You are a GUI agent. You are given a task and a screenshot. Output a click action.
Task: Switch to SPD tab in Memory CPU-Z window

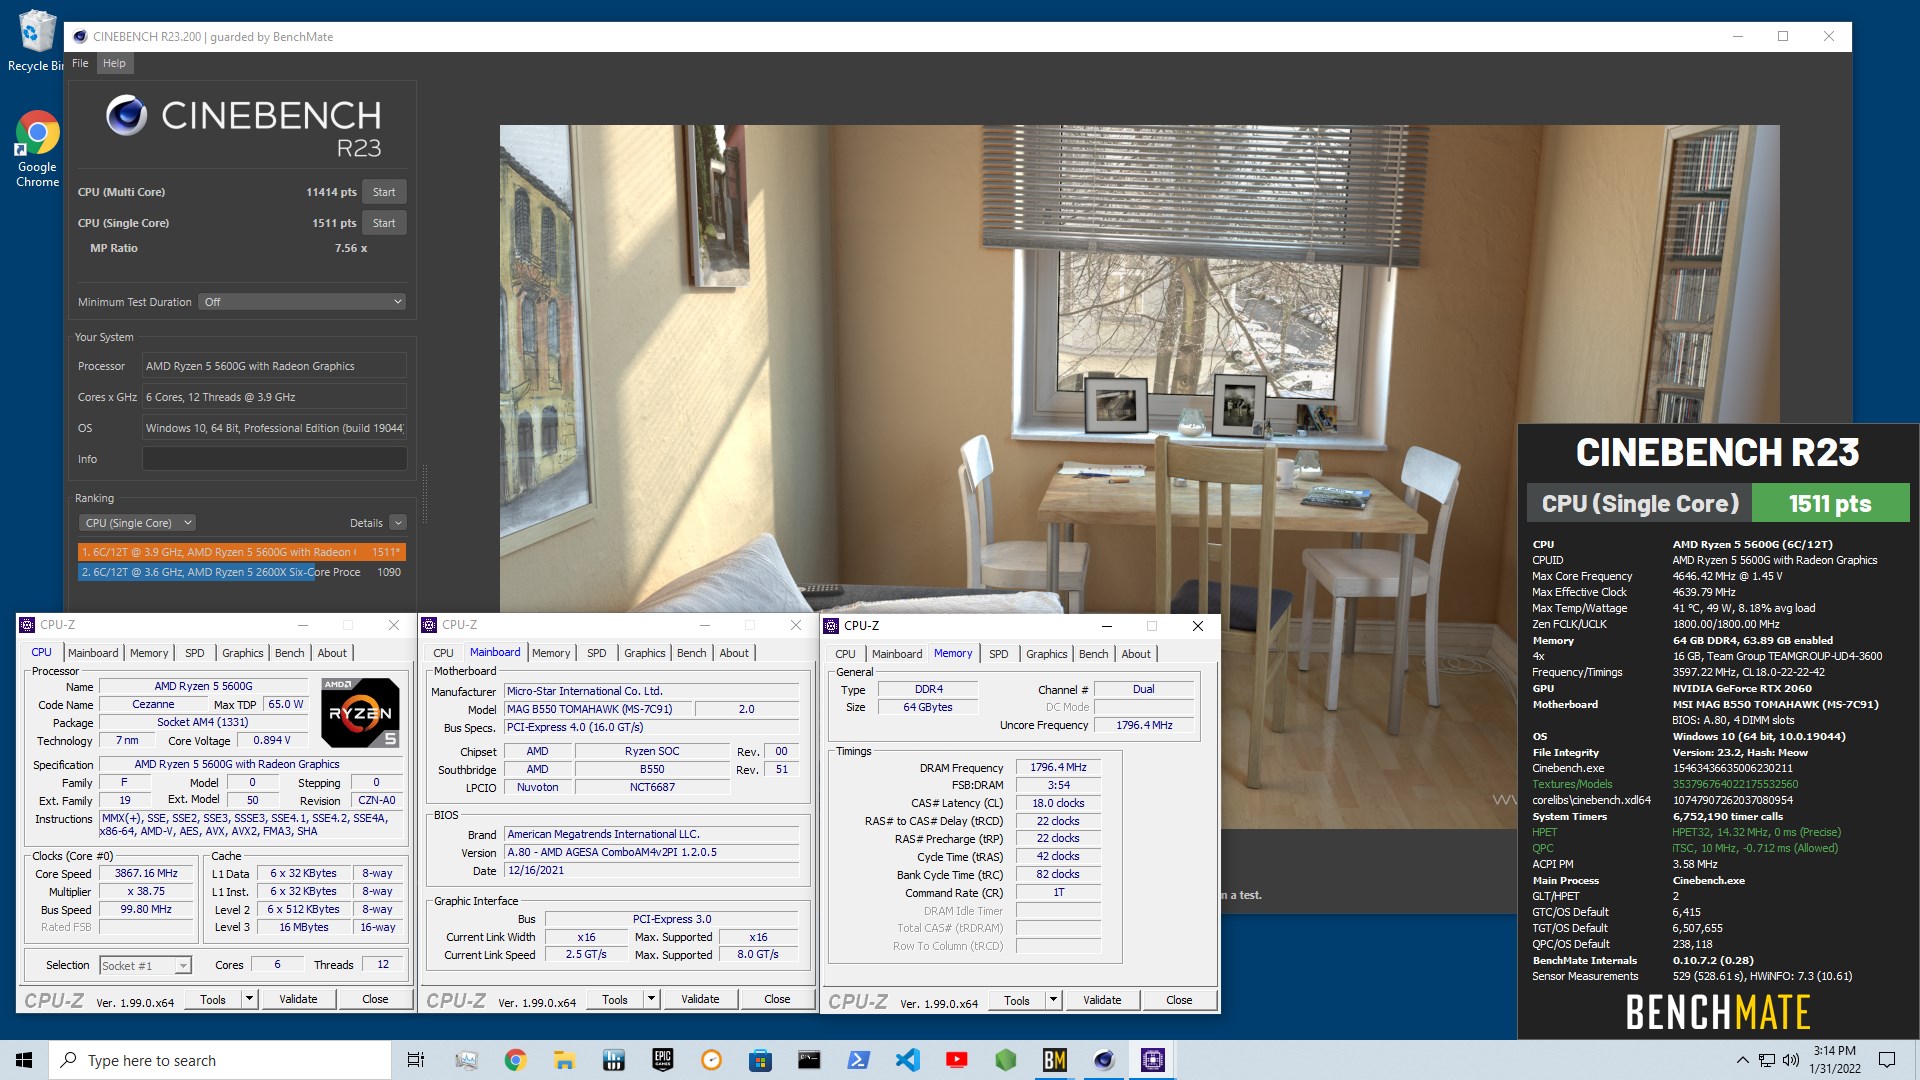click(x=998, y=654)
